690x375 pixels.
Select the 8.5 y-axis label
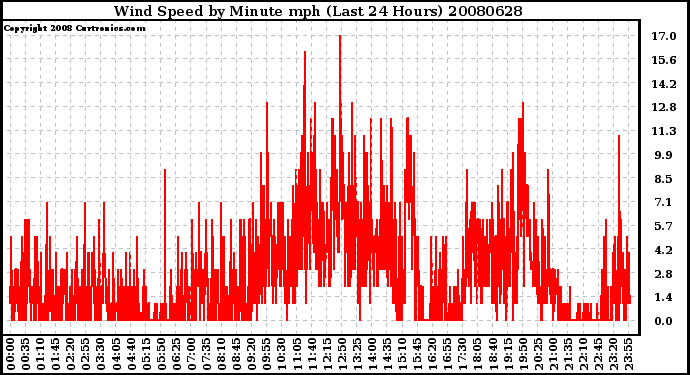pyautogui.click(x=664, y=179)
